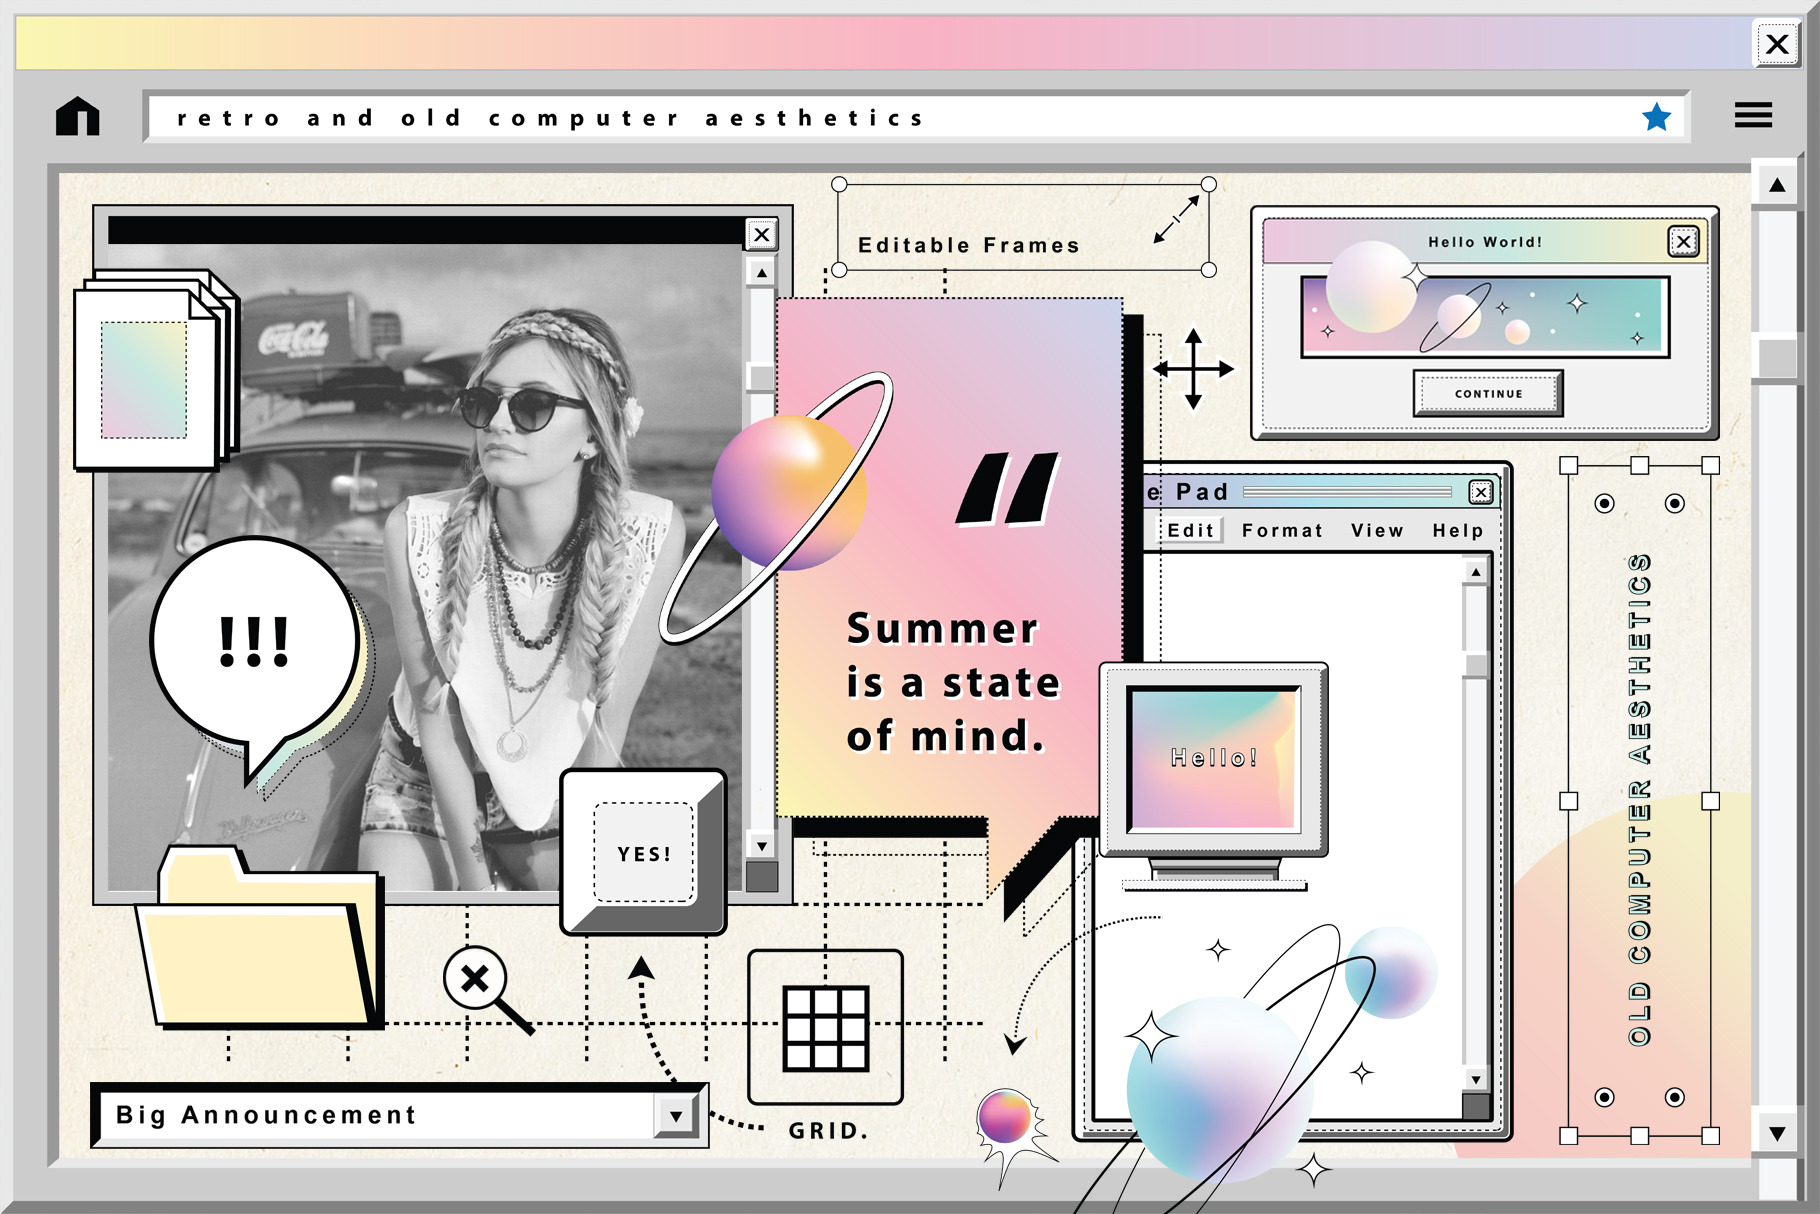Open the Format menu in the Pad window
1820x1214 pixels.
click(x=1281, y=531)
